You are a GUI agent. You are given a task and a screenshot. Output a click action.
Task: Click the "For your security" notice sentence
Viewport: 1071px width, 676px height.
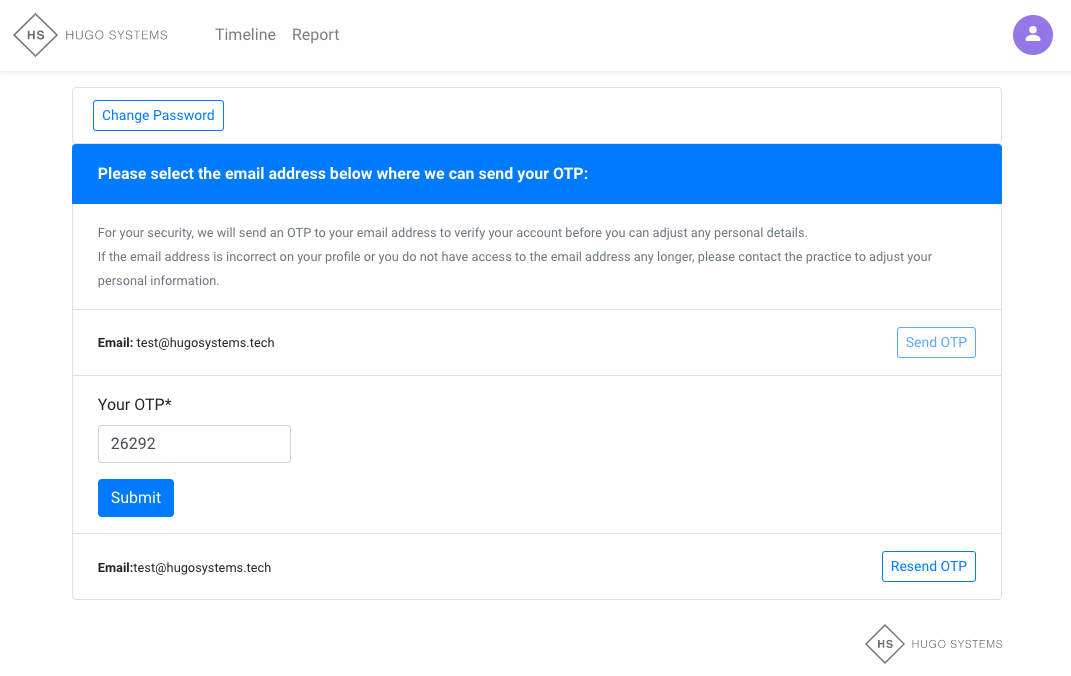coord(452,233)
